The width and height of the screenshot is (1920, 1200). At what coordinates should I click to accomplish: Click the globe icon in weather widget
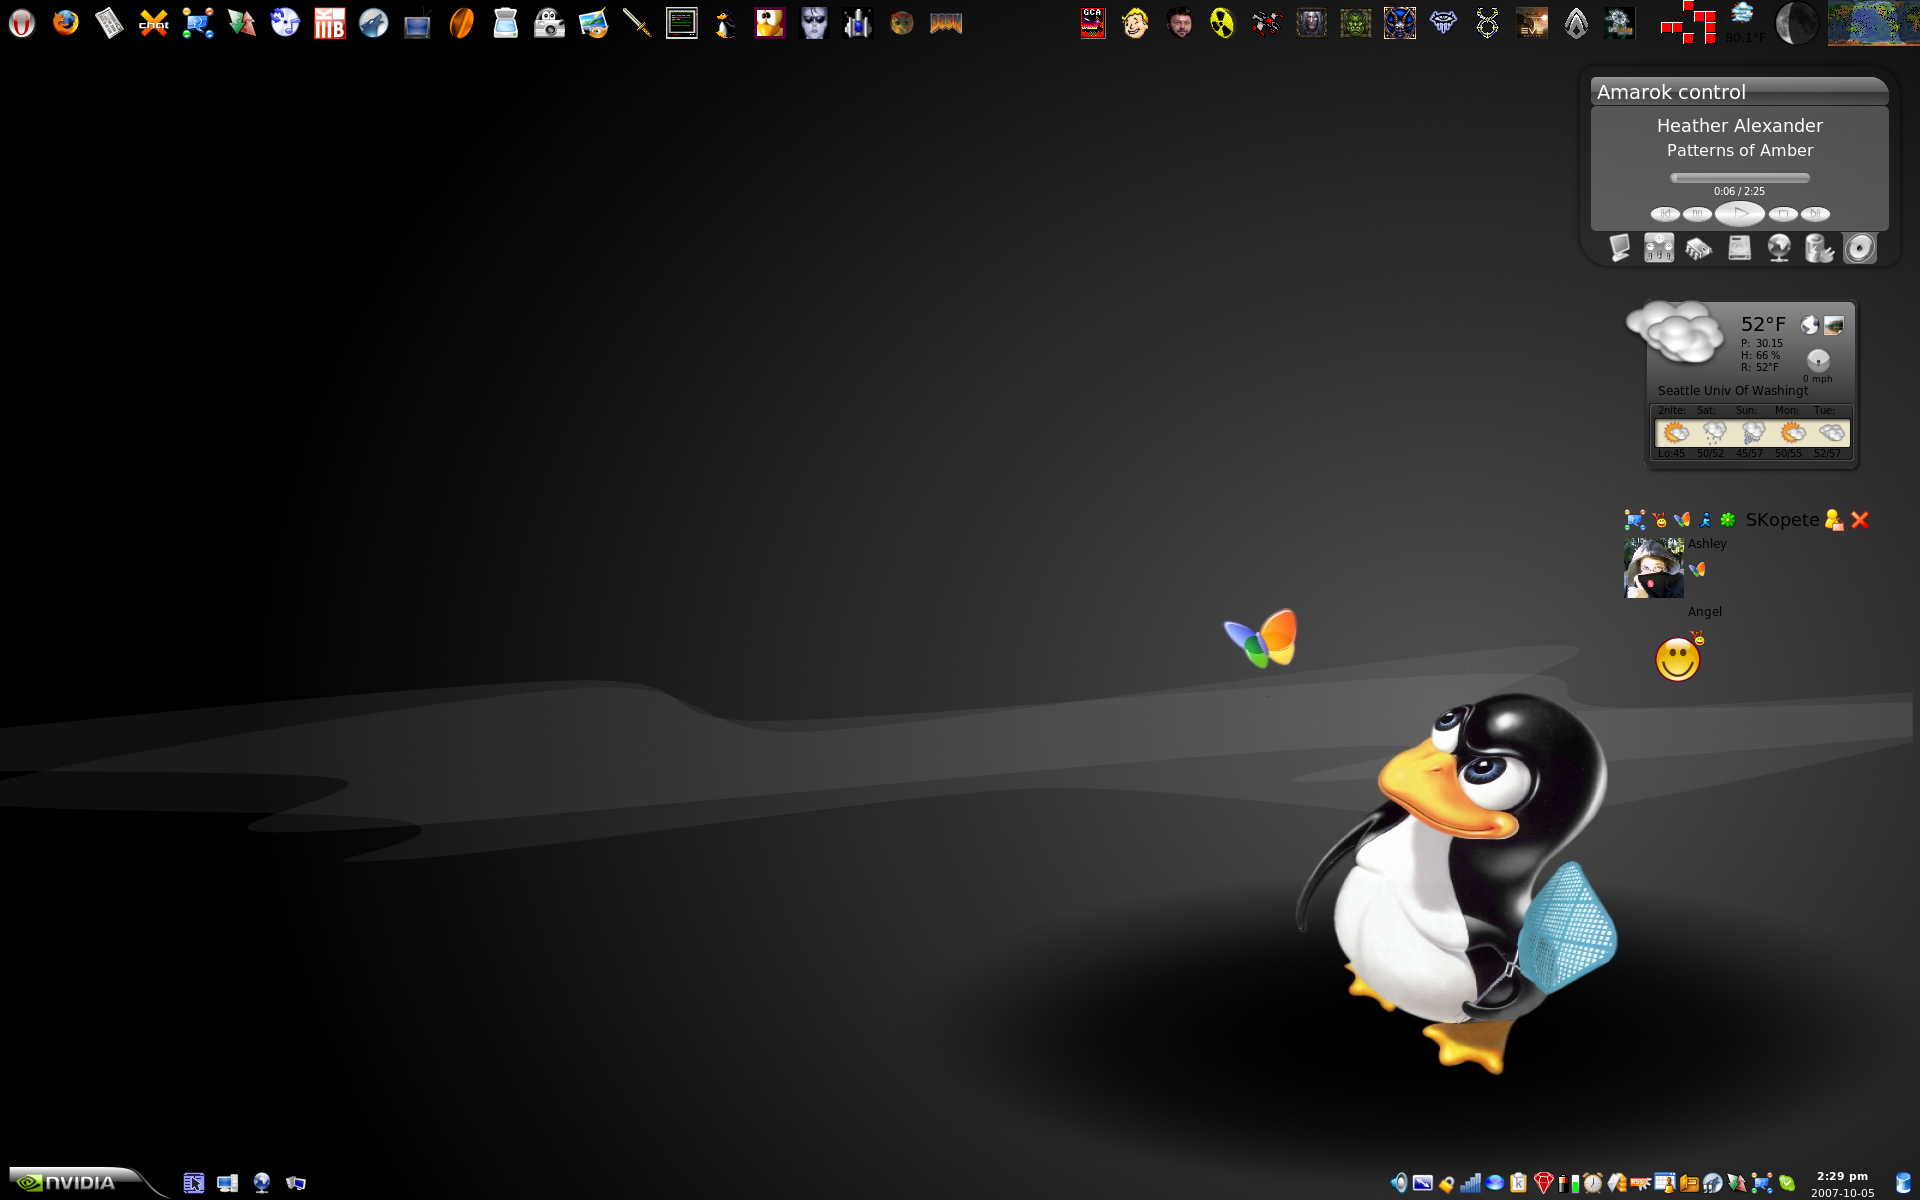tap(1809, 325)
